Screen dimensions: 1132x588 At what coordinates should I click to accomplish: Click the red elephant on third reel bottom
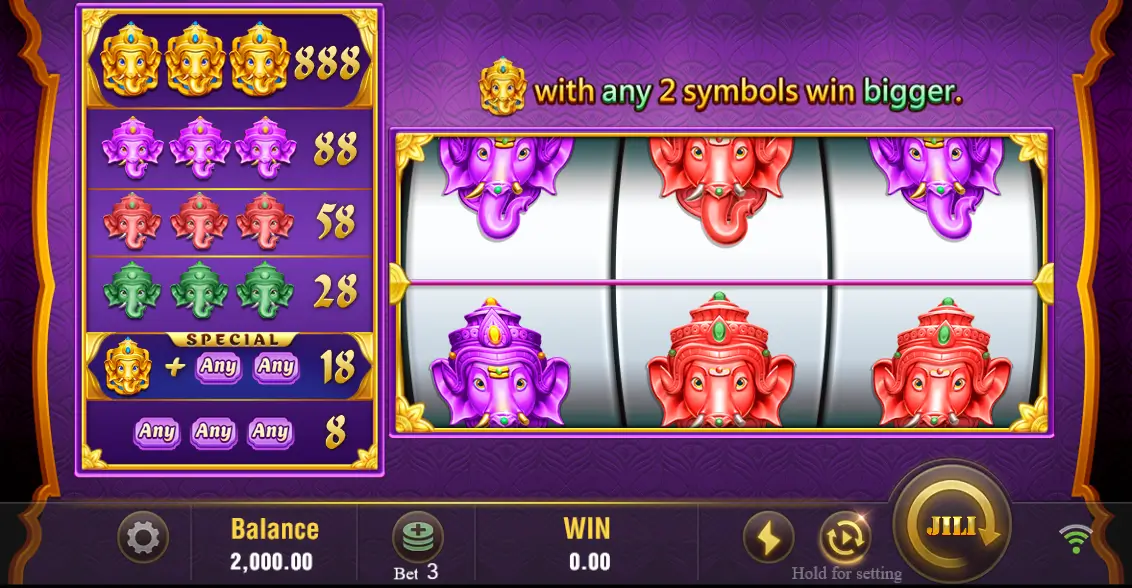(x=942, y=363)
